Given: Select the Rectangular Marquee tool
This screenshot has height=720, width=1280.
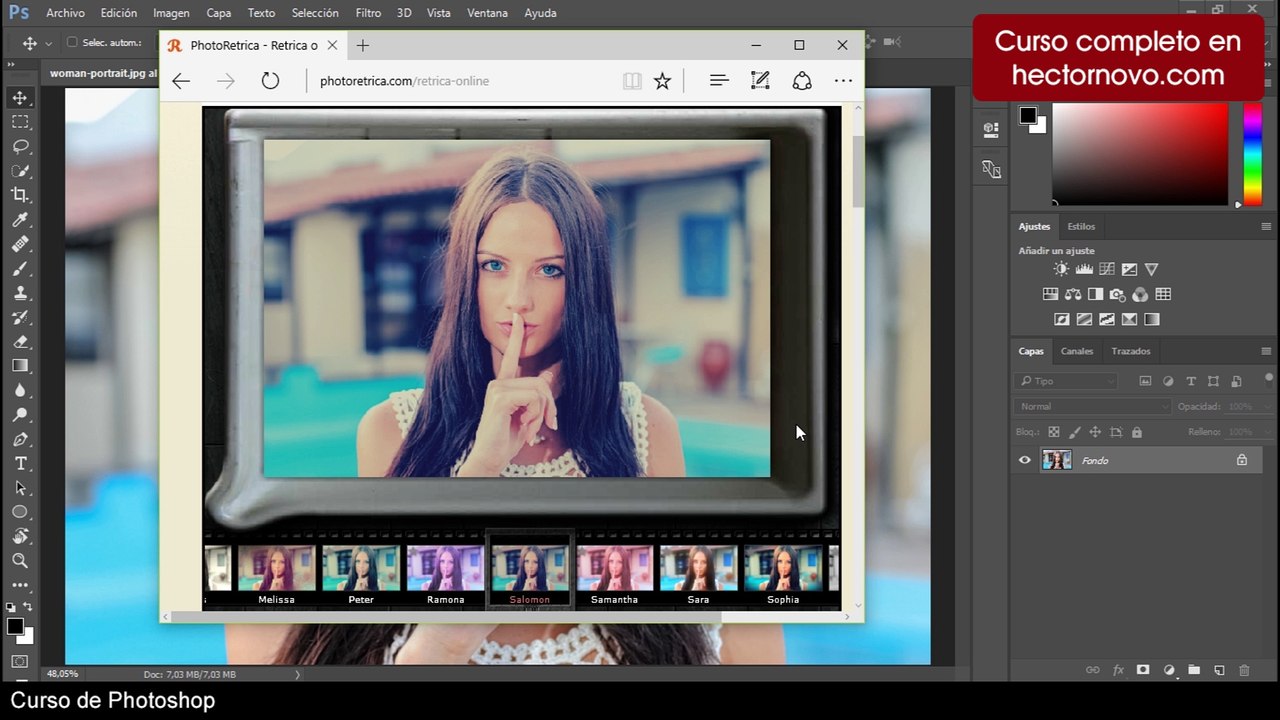Looking at the screenshot, I should coord(20,122).
